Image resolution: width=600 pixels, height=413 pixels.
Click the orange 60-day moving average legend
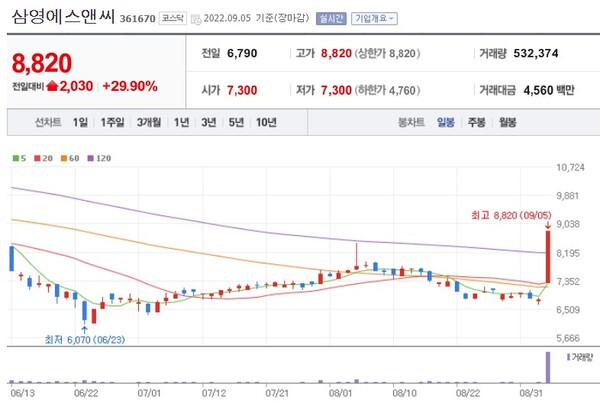(70, 158)
